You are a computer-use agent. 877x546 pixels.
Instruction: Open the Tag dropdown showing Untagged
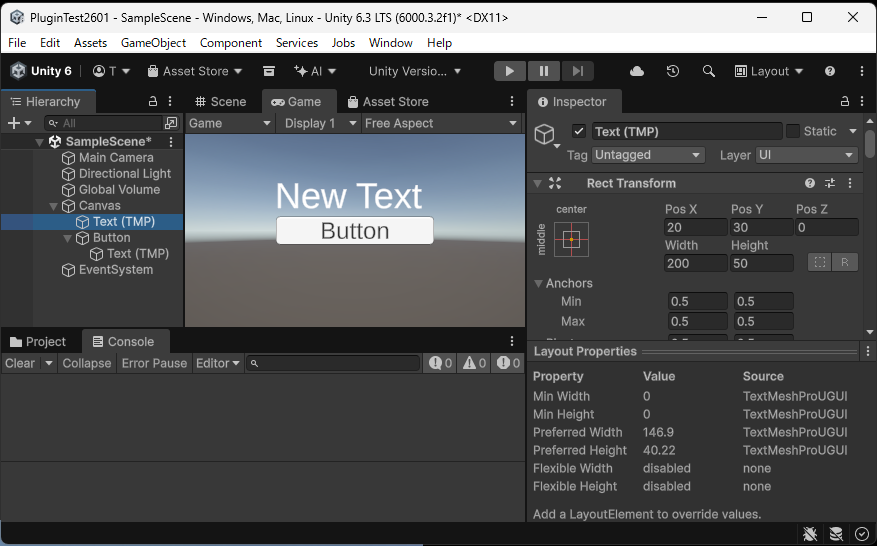tap(648, 155)
